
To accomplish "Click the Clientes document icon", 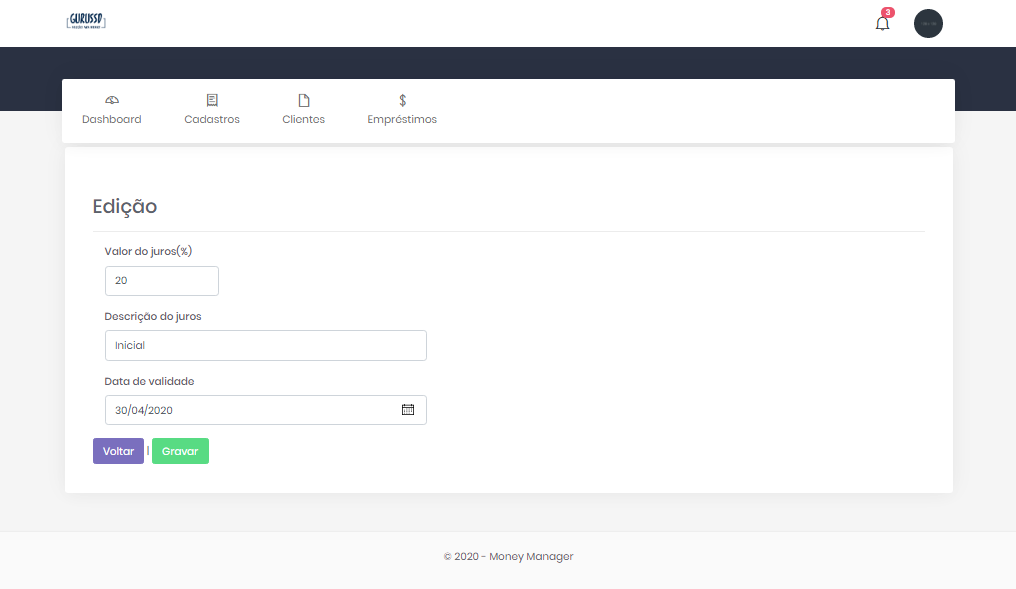I will click(304, 100).
